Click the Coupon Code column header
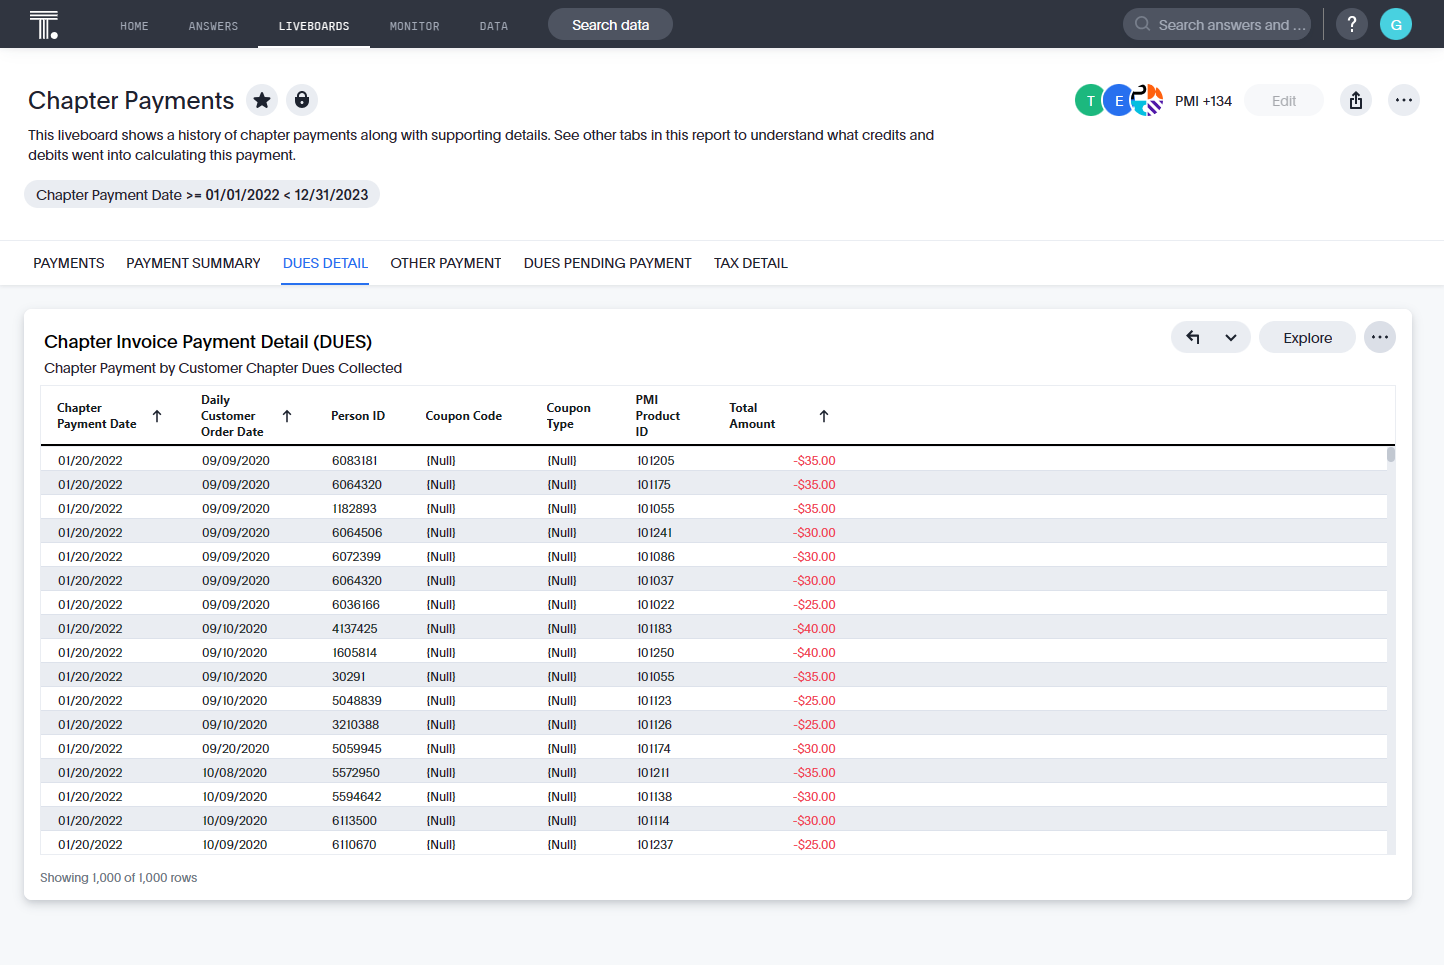This screenshot has height=965, width=1444. [464, 416]
